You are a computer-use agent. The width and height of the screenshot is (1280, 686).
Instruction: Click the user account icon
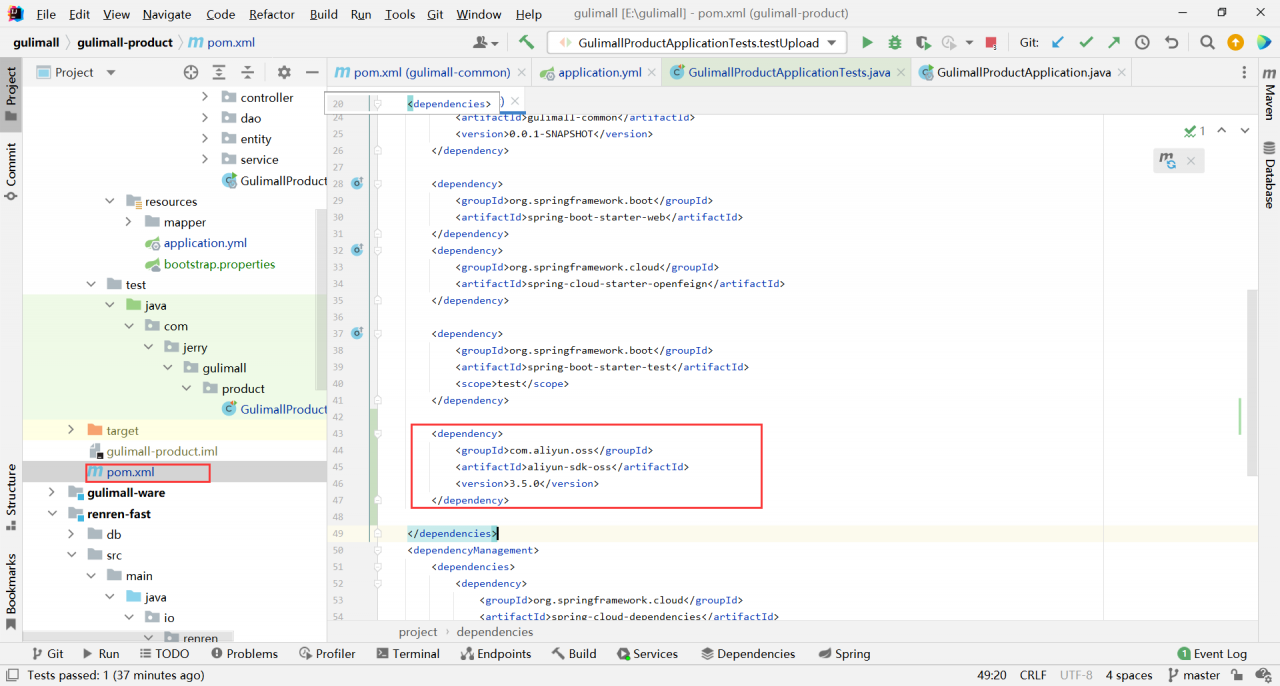click(x=486, y=42)
